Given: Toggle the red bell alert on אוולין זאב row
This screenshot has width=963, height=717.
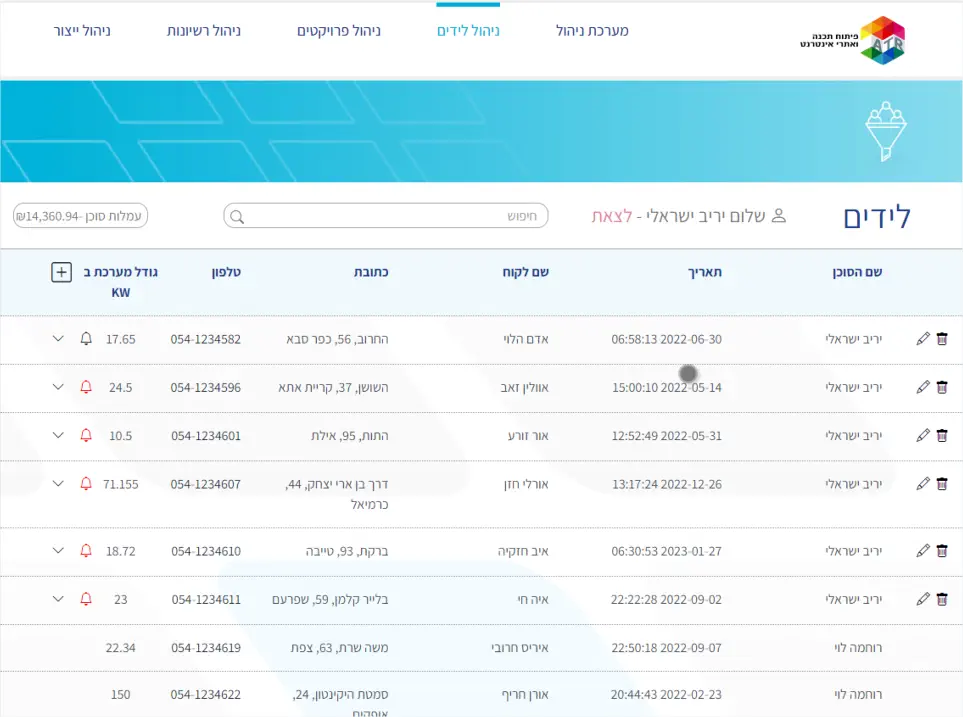Looking at the screenshot, I should (86, 387).
